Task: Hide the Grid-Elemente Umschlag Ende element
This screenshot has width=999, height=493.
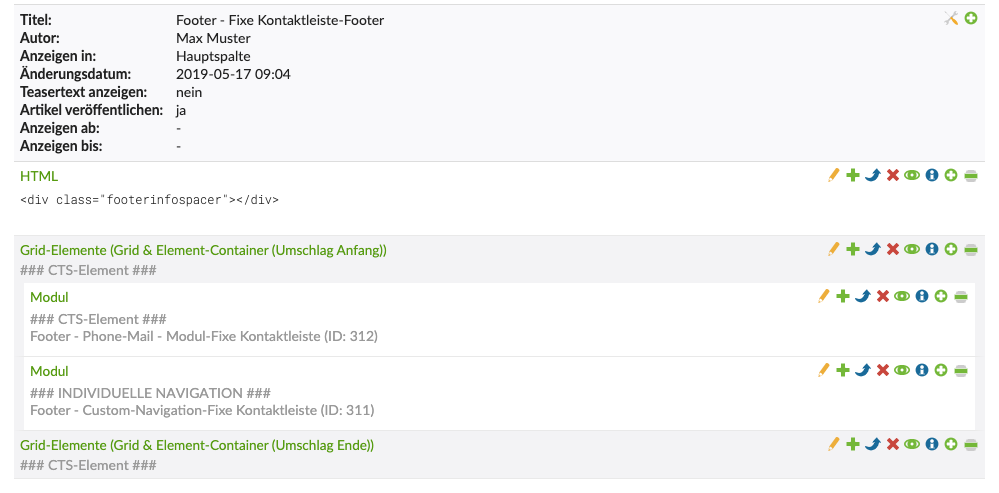Action: (x=911, y=444)
